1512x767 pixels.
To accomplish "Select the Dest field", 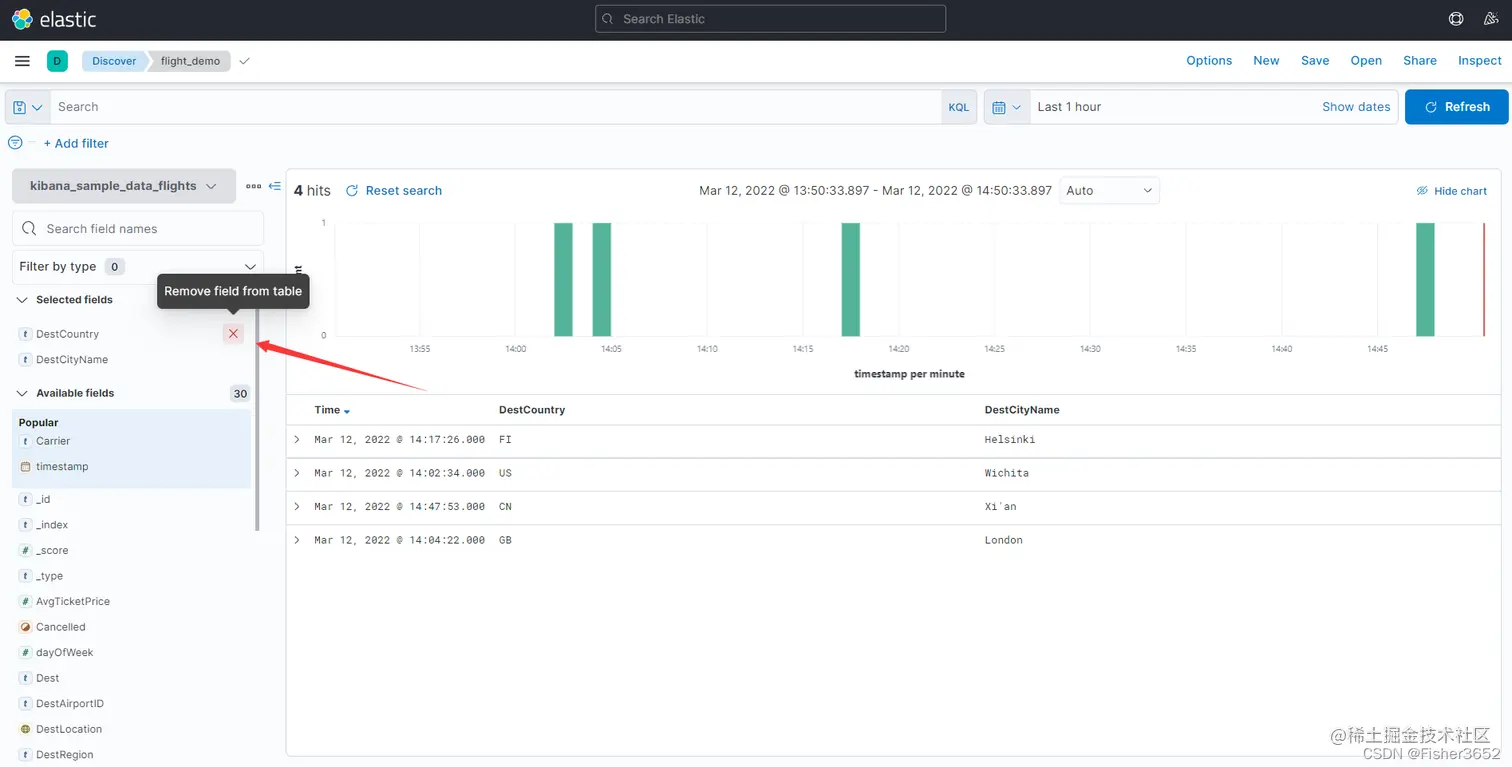I will pyautogui.click(x=48, y=678).
